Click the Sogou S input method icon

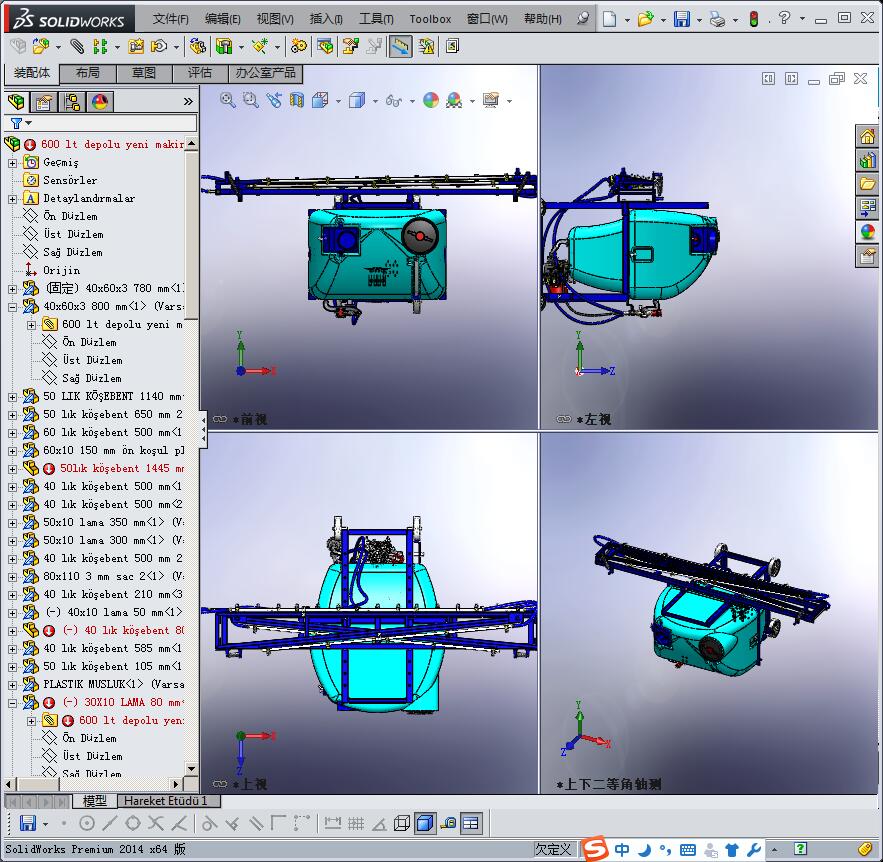tap(595, 848)
